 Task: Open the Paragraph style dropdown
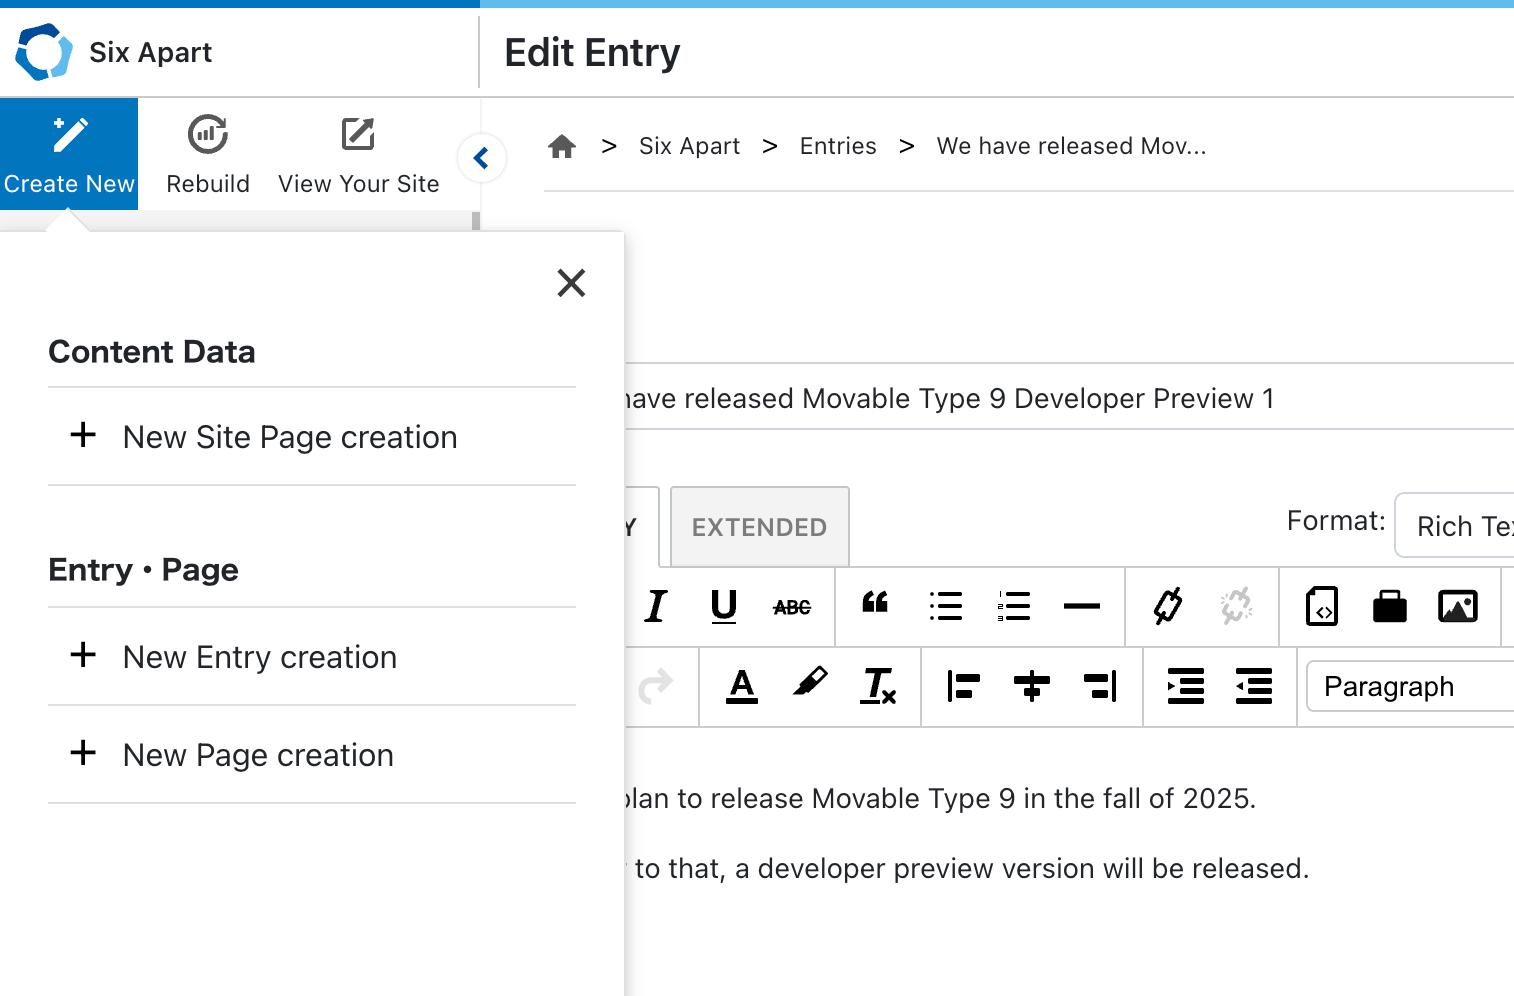[x=1410, y=687]
